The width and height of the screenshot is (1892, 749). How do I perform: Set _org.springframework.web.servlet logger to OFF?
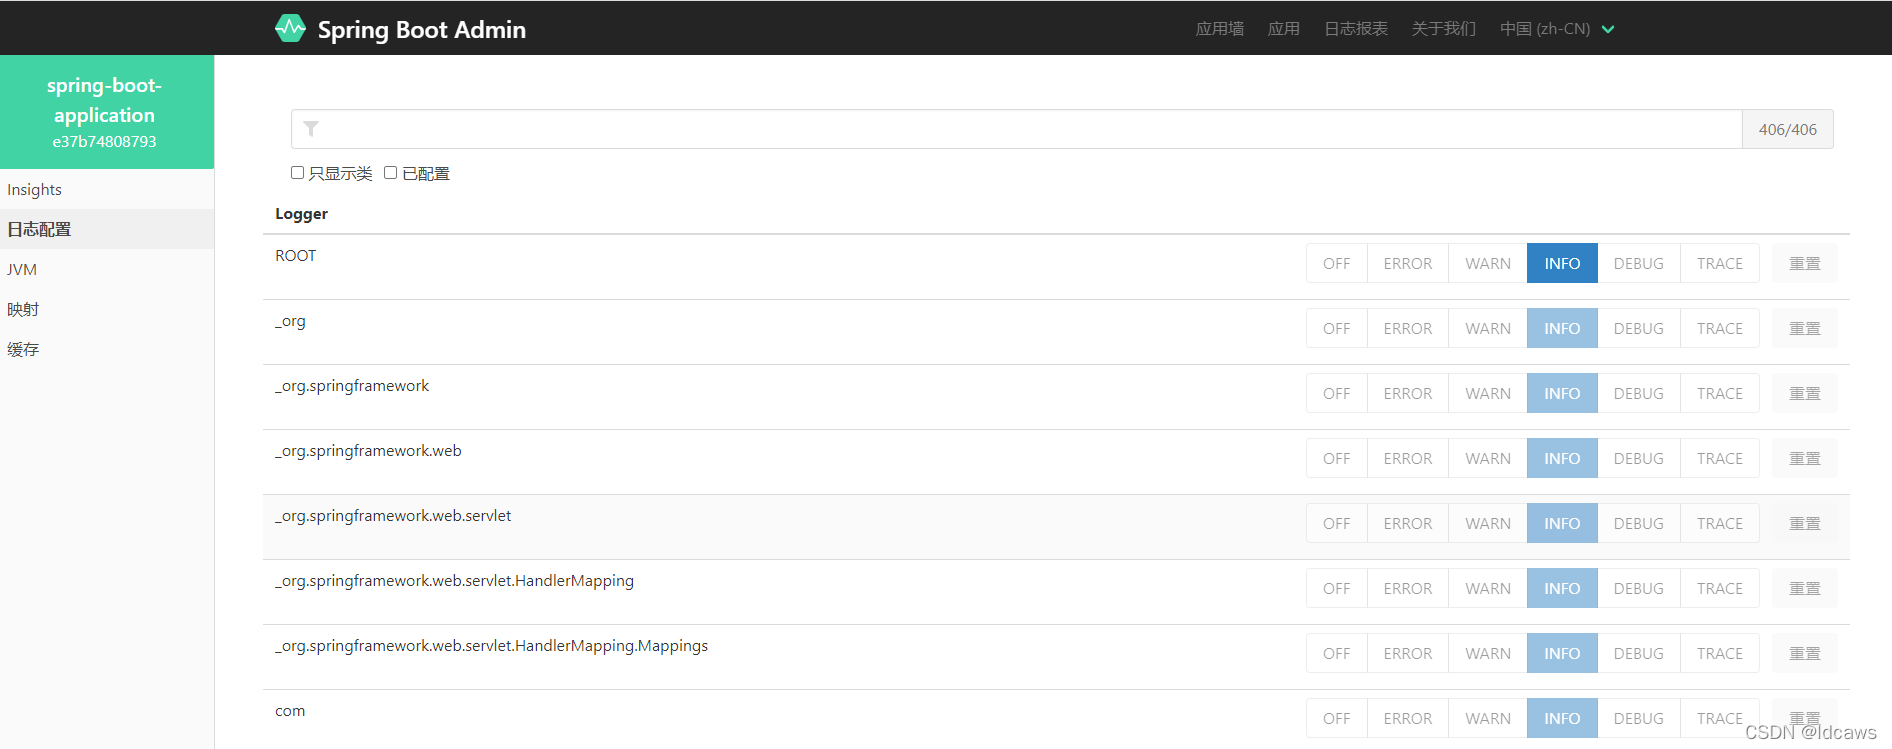tap(1336, 523)
